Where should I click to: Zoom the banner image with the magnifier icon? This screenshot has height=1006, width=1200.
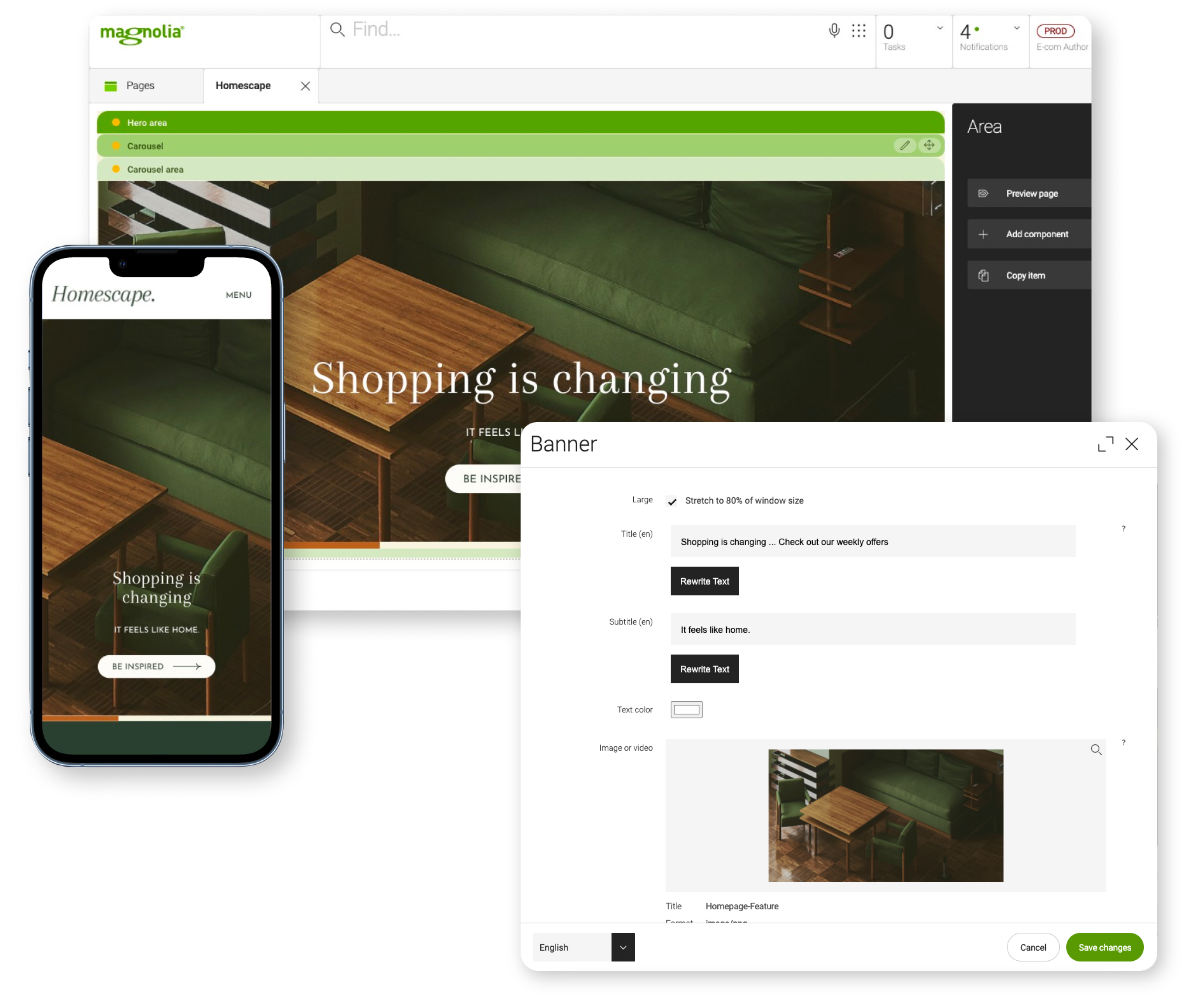1096,749
